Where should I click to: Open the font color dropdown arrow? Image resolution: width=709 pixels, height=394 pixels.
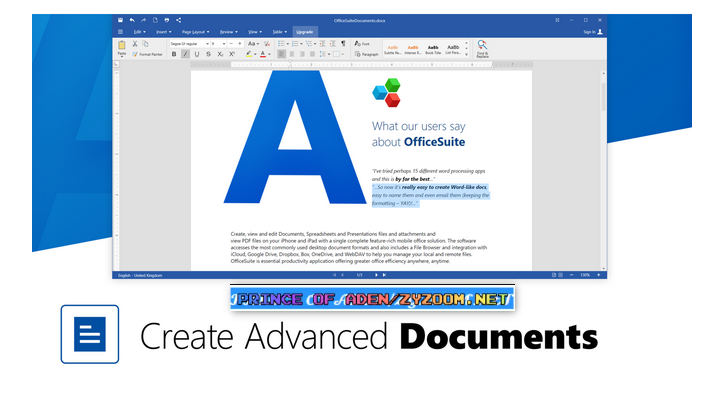(x=269, y=54)
